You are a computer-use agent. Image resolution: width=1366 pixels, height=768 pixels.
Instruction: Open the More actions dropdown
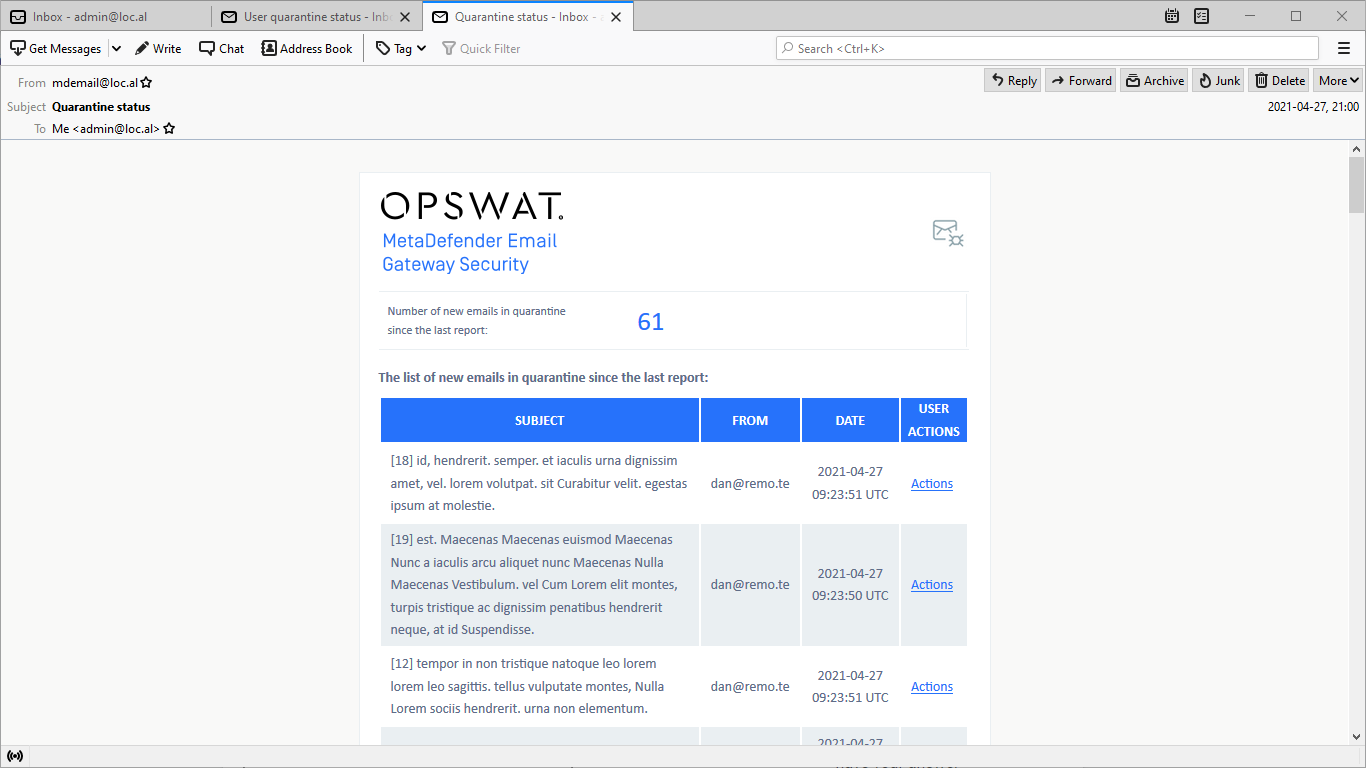point(1338,81)
